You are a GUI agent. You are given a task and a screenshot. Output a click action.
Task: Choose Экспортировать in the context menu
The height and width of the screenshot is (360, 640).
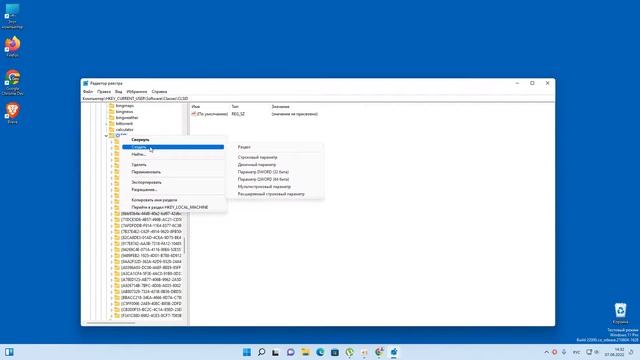click(173, 182)
